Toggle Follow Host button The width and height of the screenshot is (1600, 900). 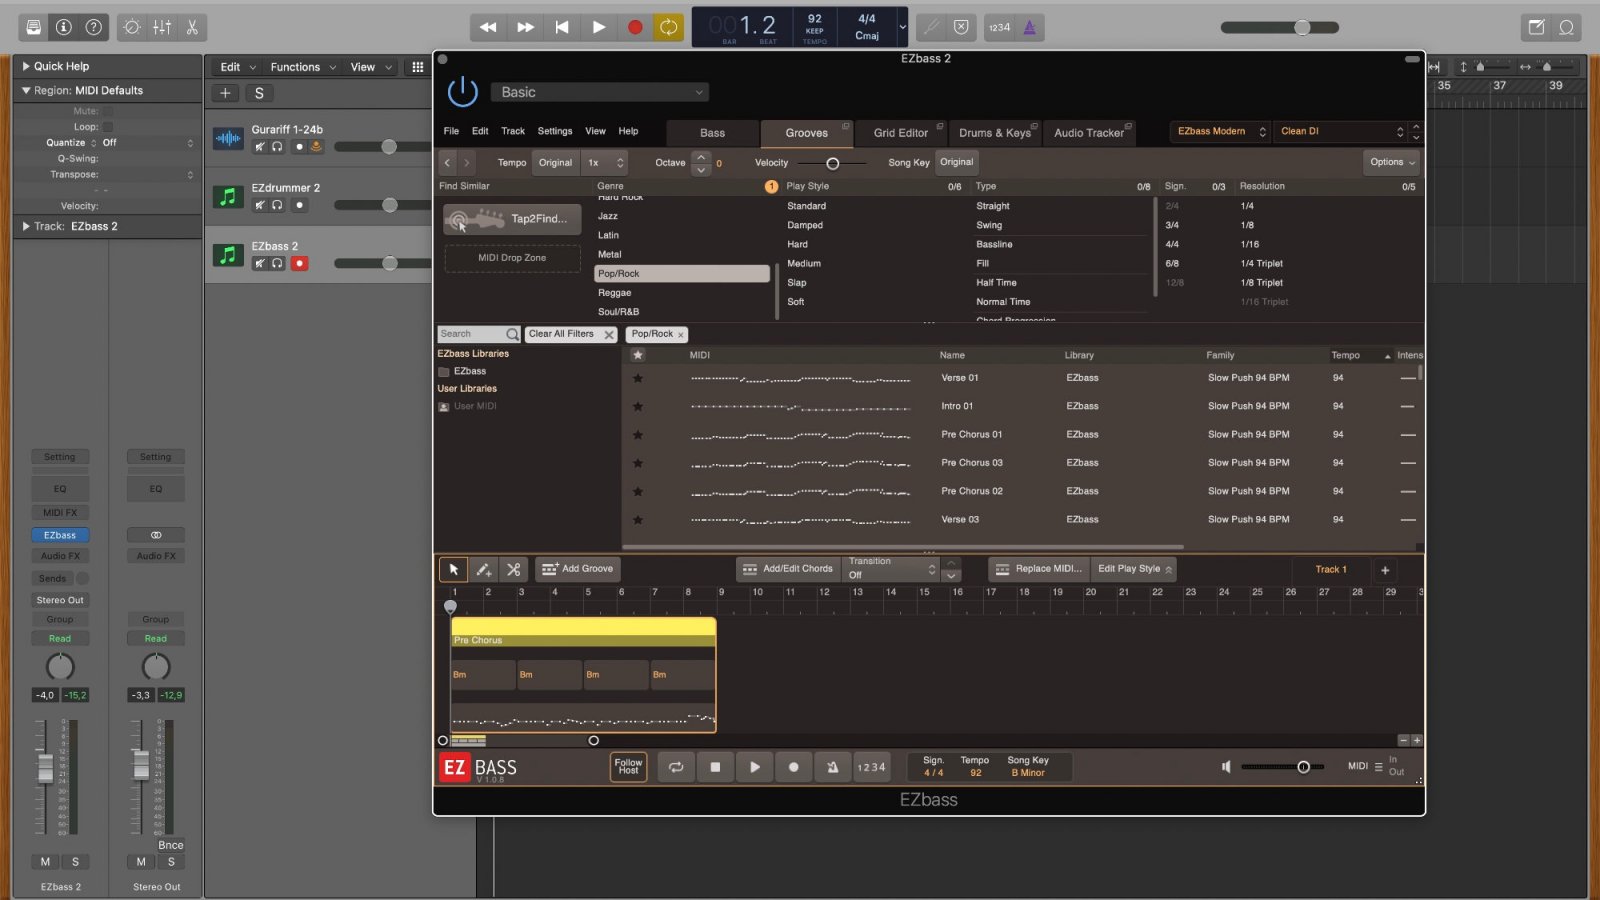click(x=628, y=767)
